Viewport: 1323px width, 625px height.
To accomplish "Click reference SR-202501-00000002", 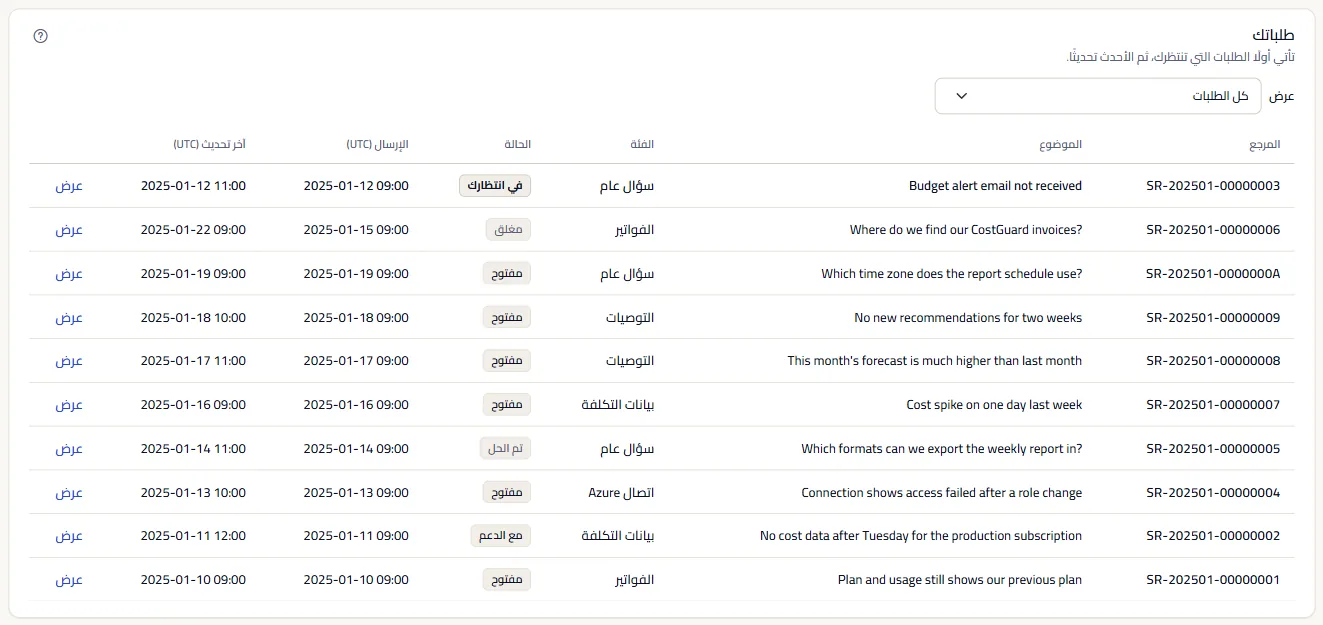I will [1213, 536].
